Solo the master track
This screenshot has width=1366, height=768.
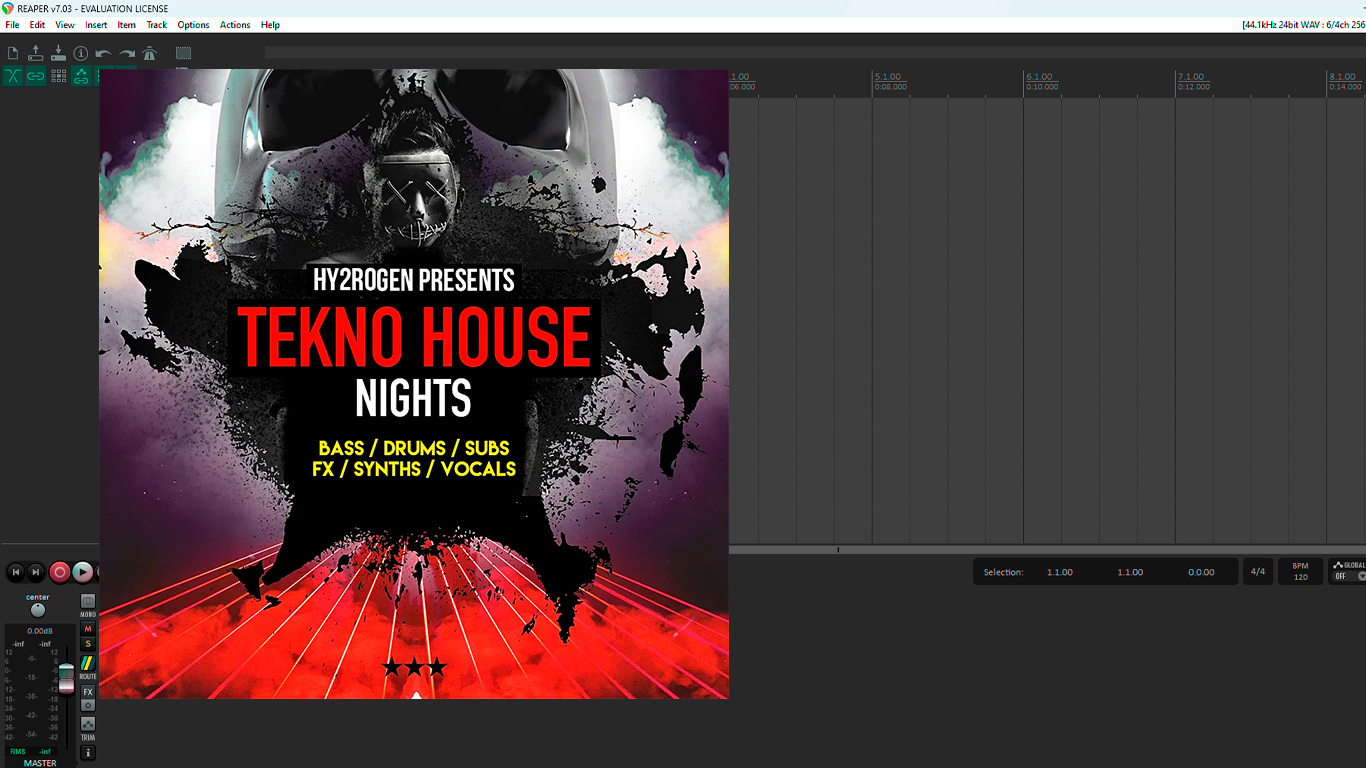click(x=88, y=644)
